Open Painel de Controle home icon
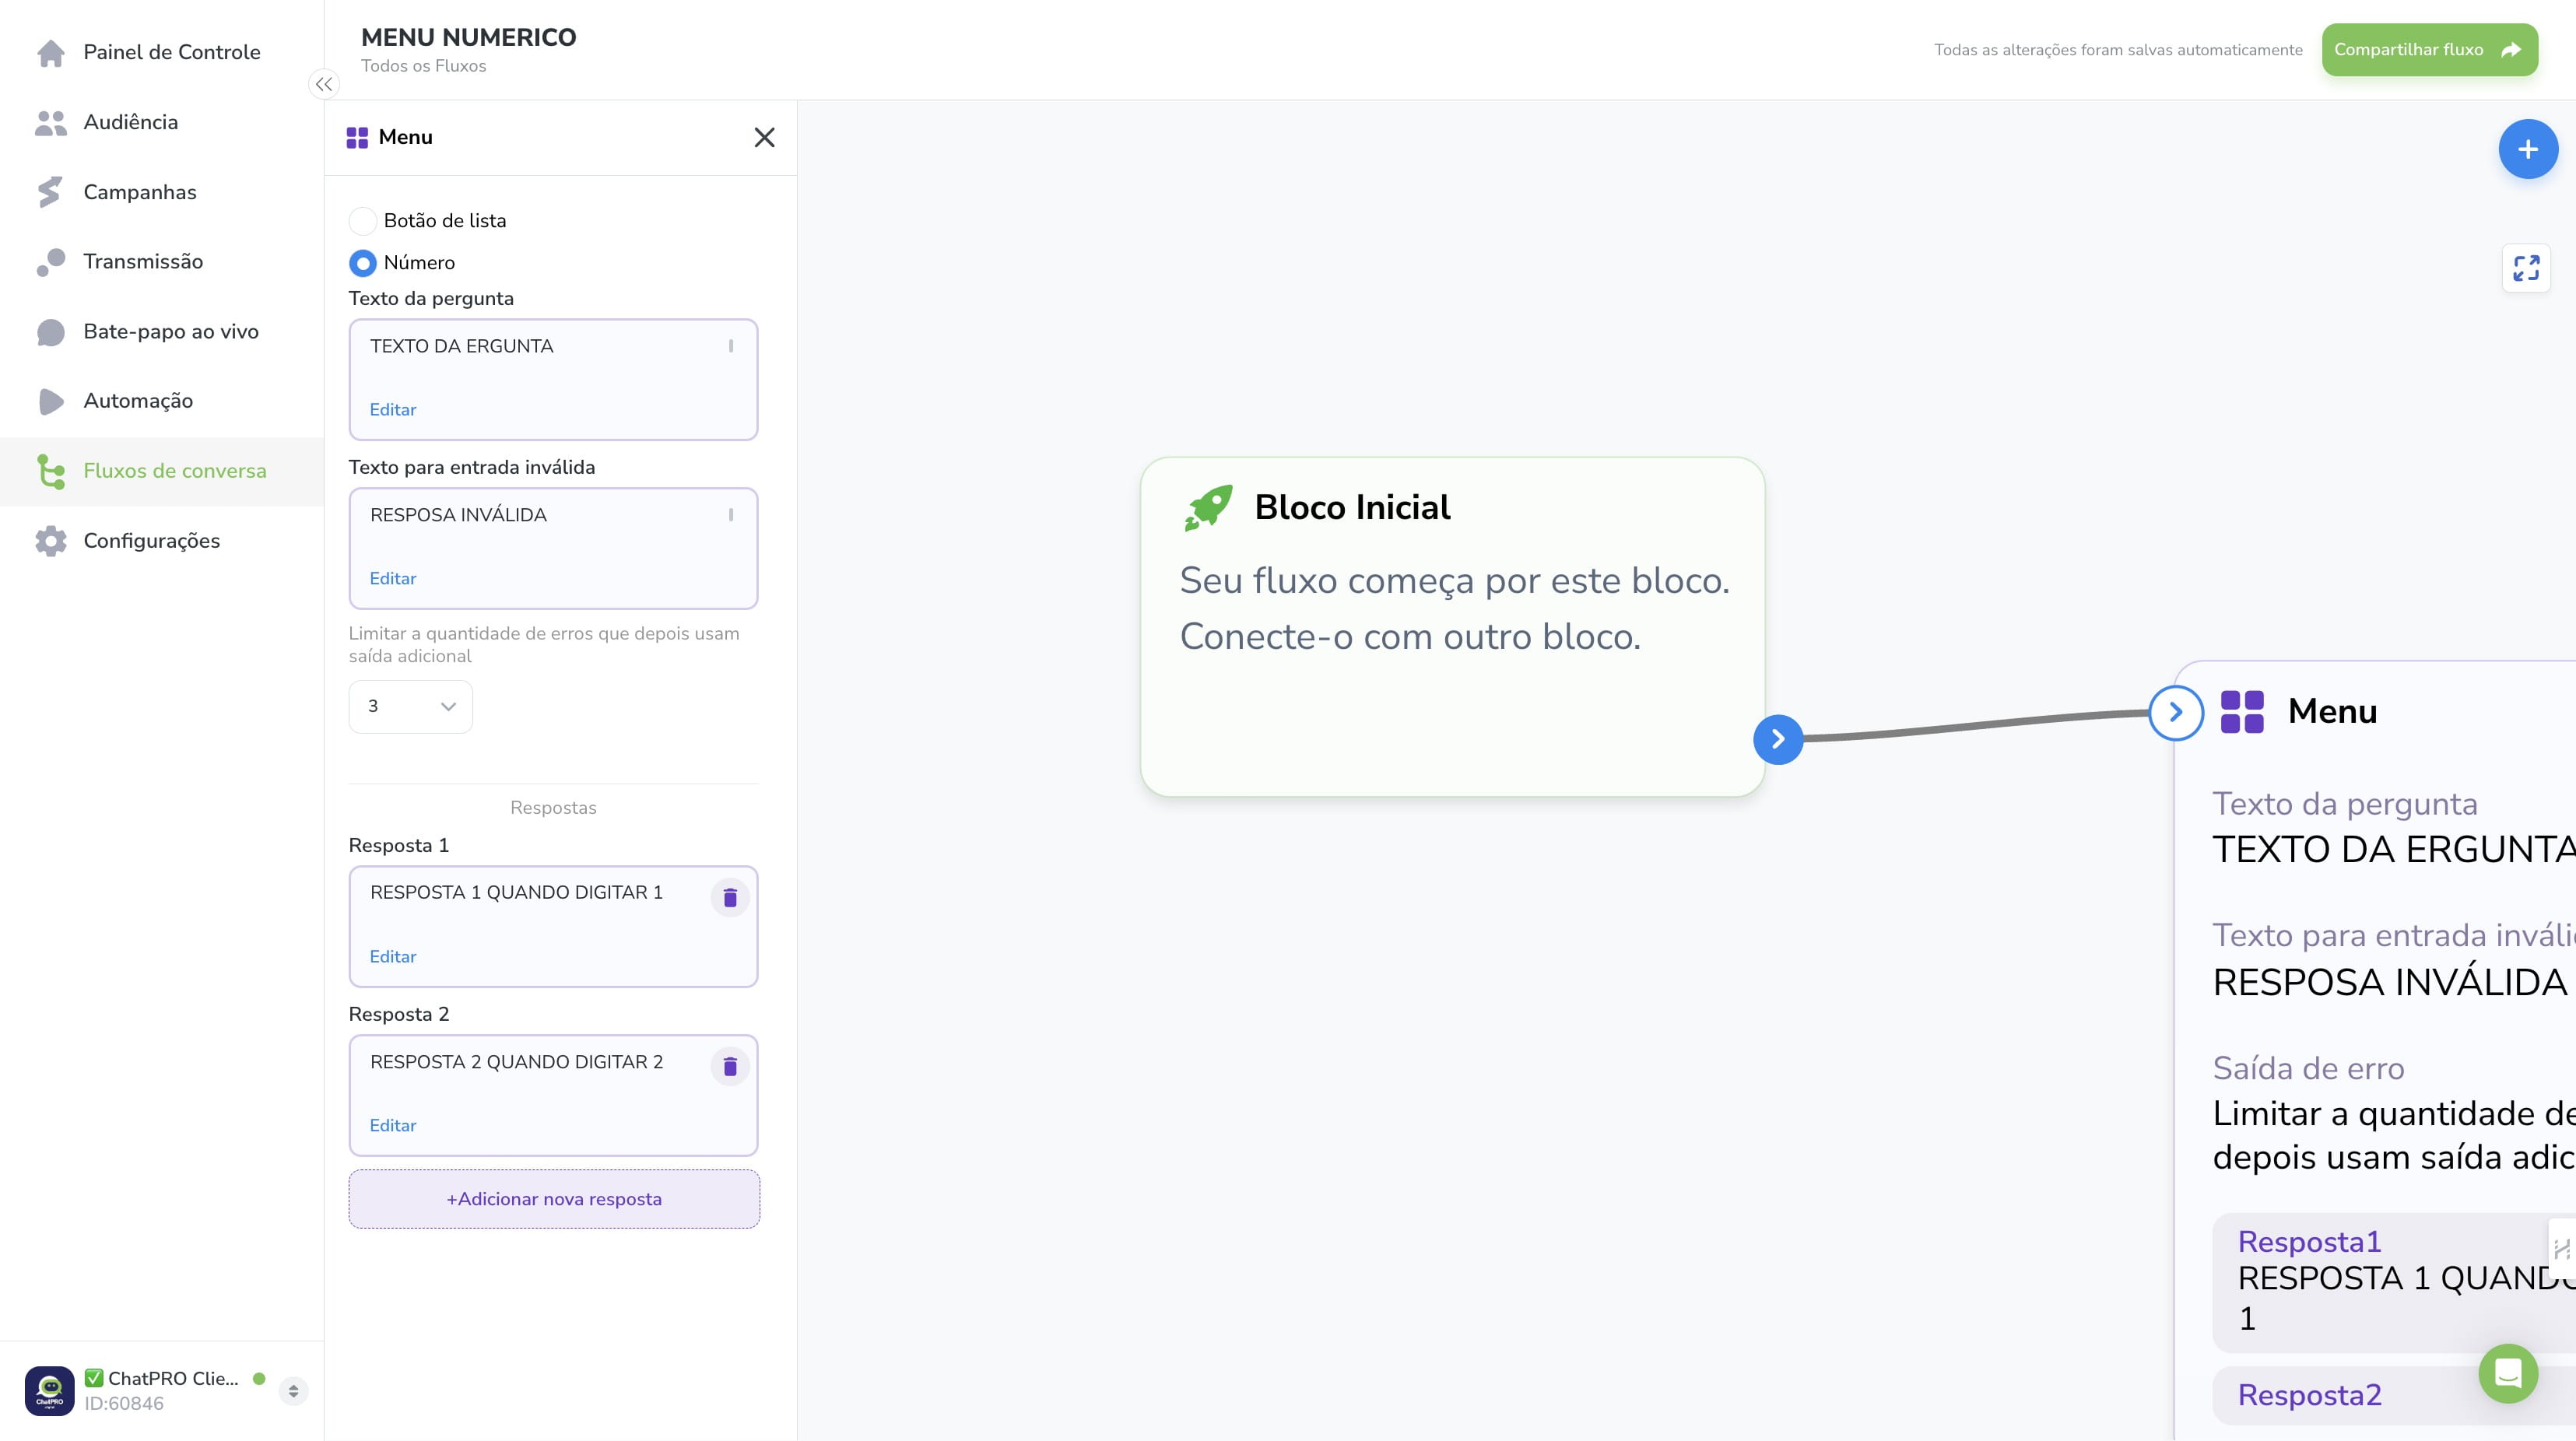The width and height of the screenshot is (2576, 1441). click(50, 52)
